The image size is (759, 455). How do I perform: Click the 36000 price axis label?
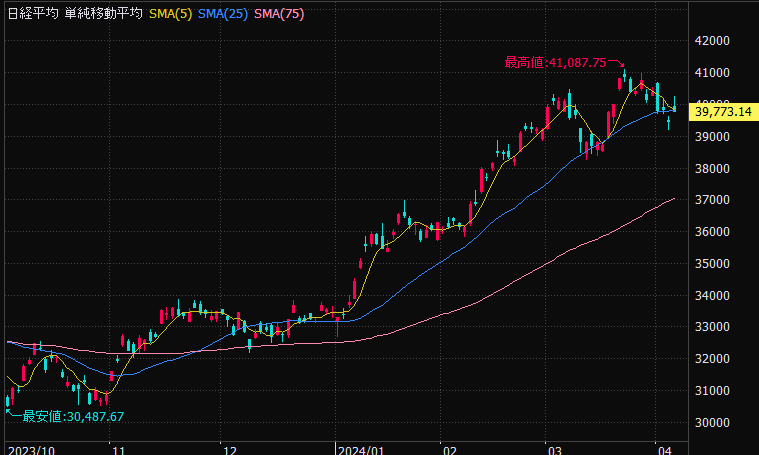712,231
